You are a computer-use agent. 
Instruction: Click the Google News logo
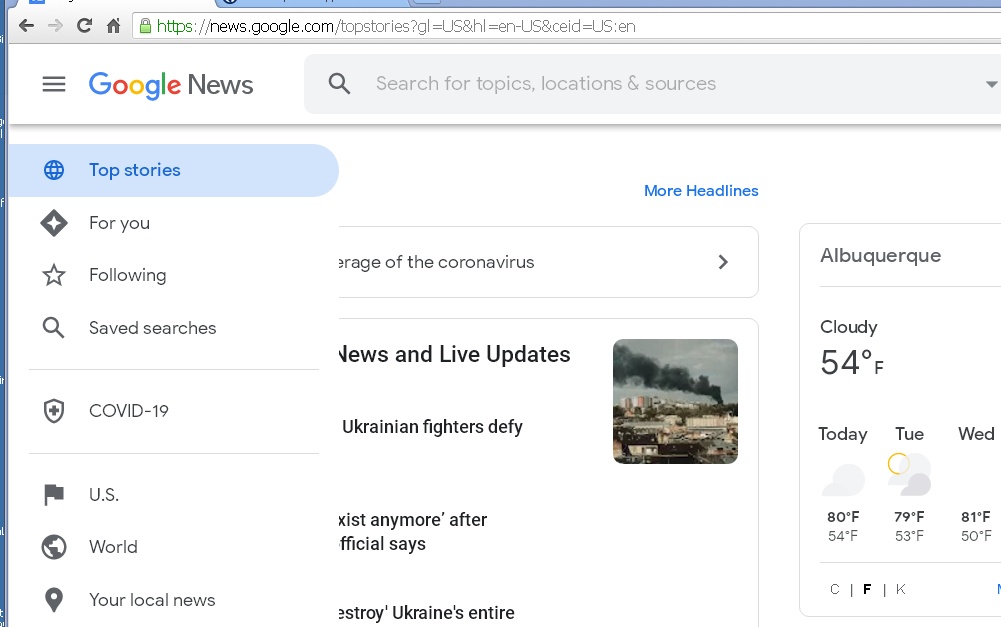tap(170, 85)
